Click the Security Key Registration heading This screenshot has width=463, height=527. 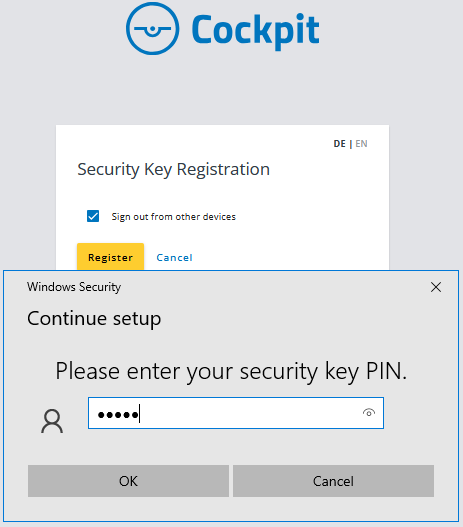coord(173,169)
